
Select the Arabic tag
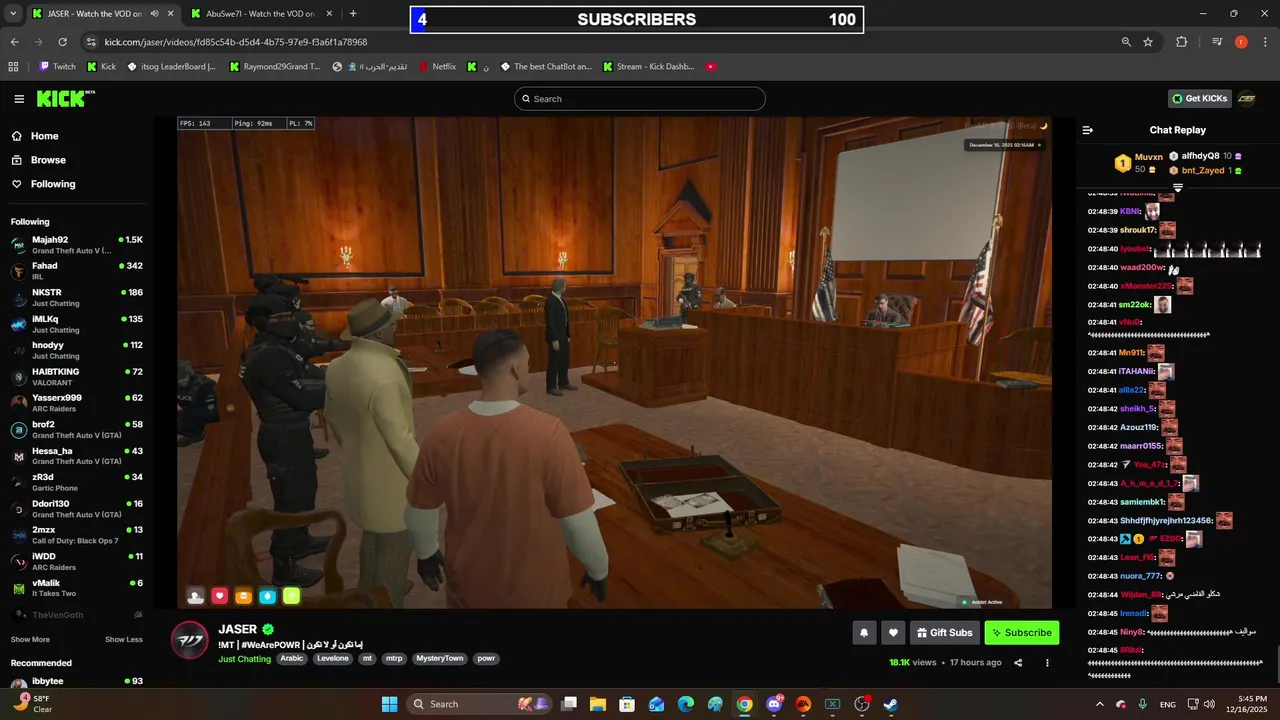click(x=291, y=659)
